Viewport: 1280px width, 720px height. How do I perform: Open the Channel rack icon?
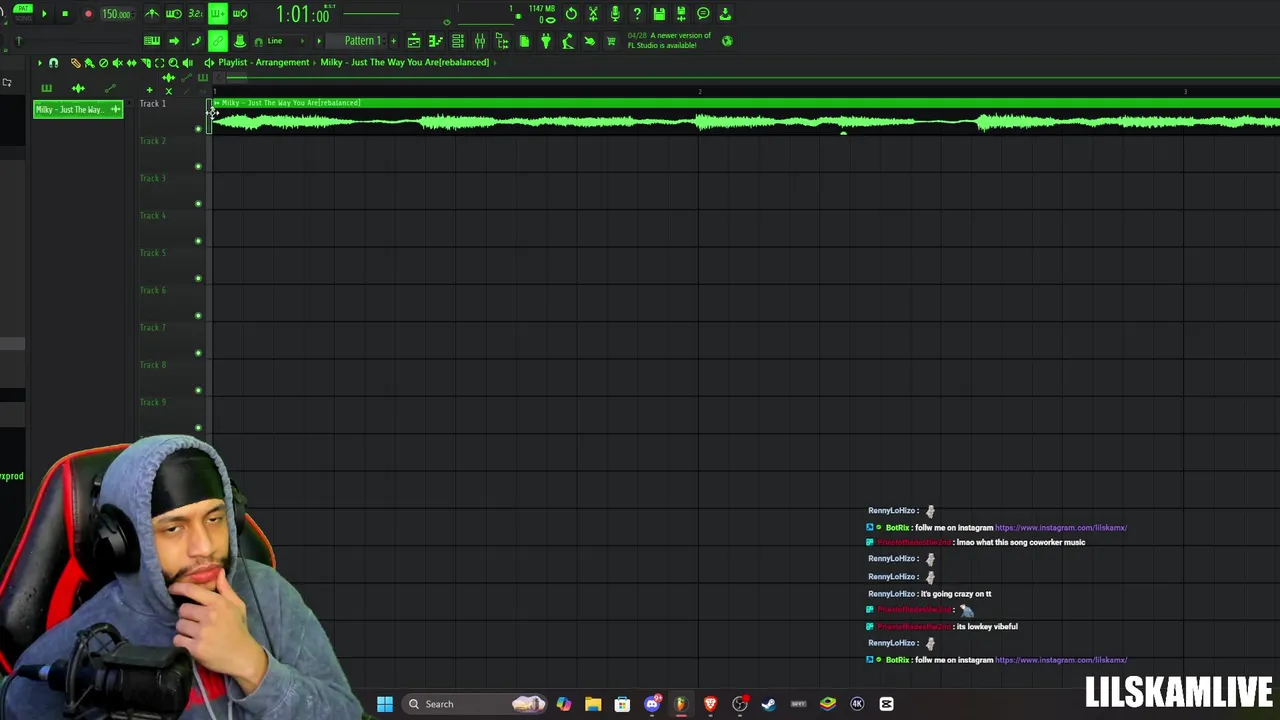(x=458, y=41)
